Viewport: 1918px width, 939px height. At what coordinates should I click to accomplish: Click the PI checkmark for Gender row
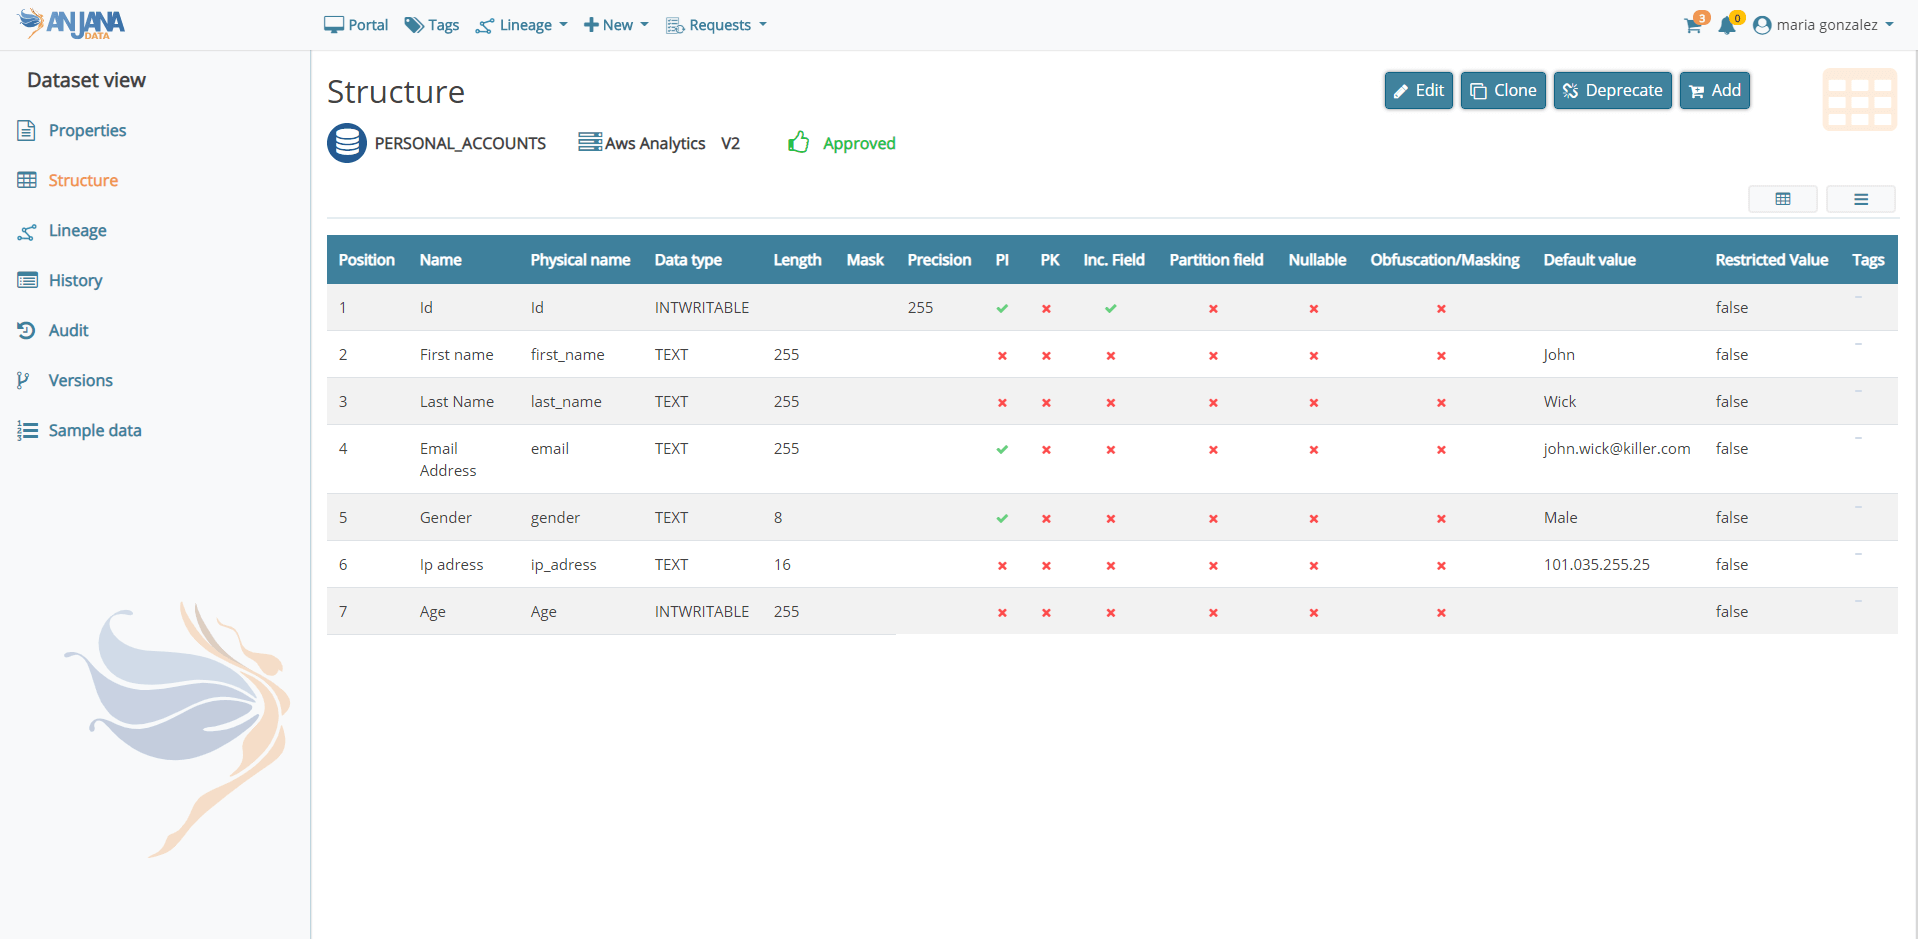[x=1002, y=519]
